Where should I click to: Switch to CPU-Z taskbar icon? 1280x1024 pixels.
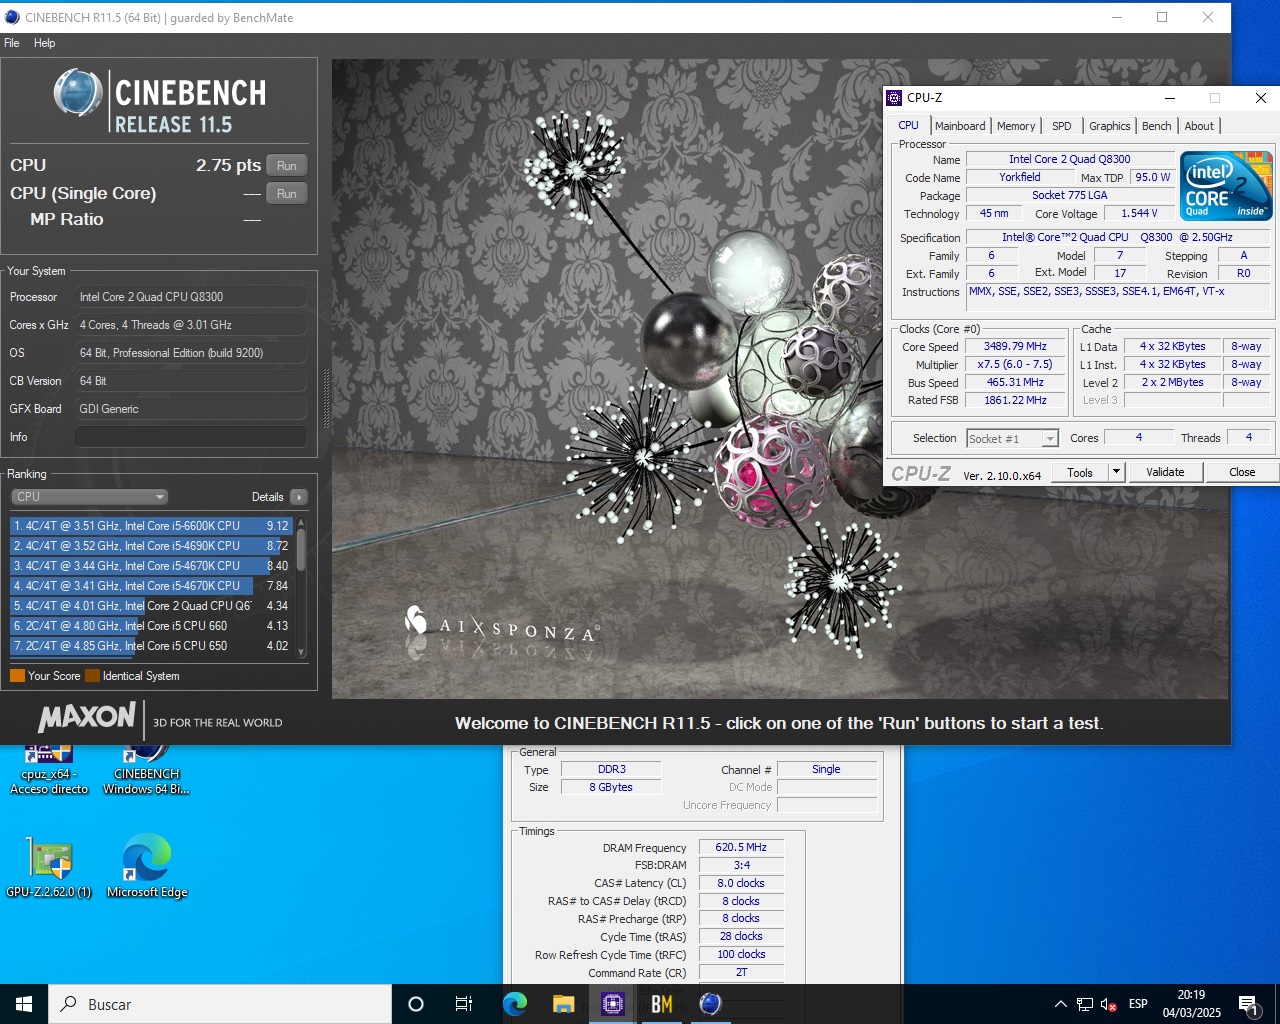point(612,1004)
